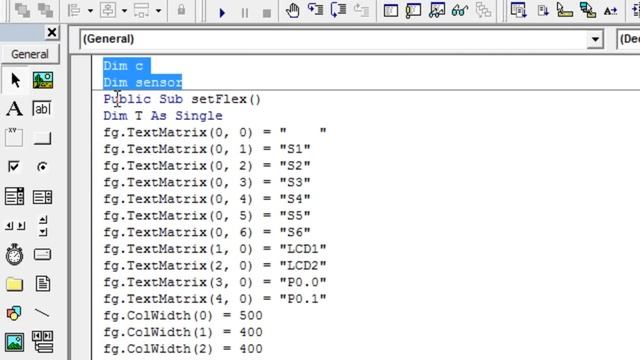Open the Align dropdown arrow
This screenshot has width=640, height=360.
(x=90, y=11)
